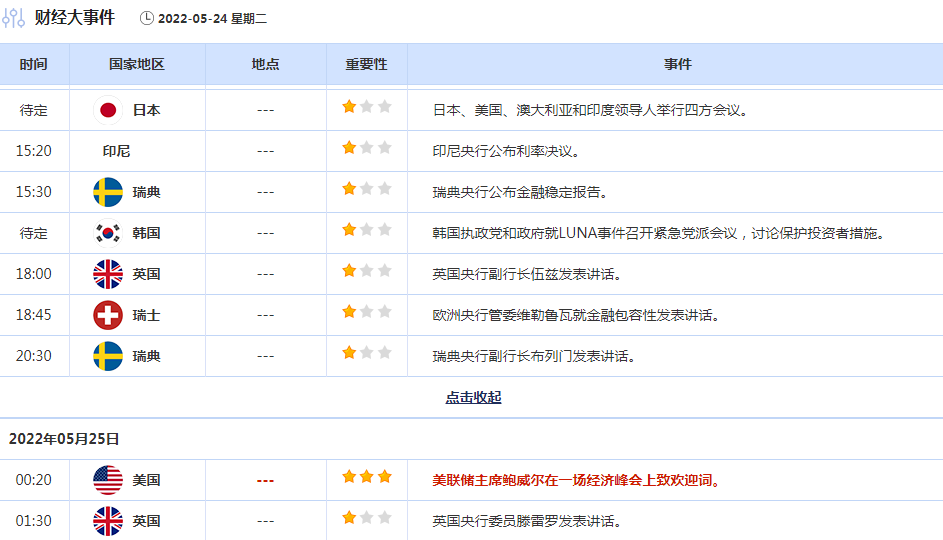Click the three-star rating for the US event
The width and height of the screenshot is (943, 540).
367,477
